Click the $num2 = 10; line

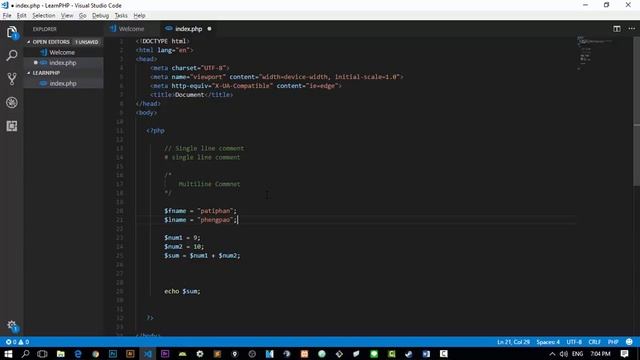pos(184,247)
